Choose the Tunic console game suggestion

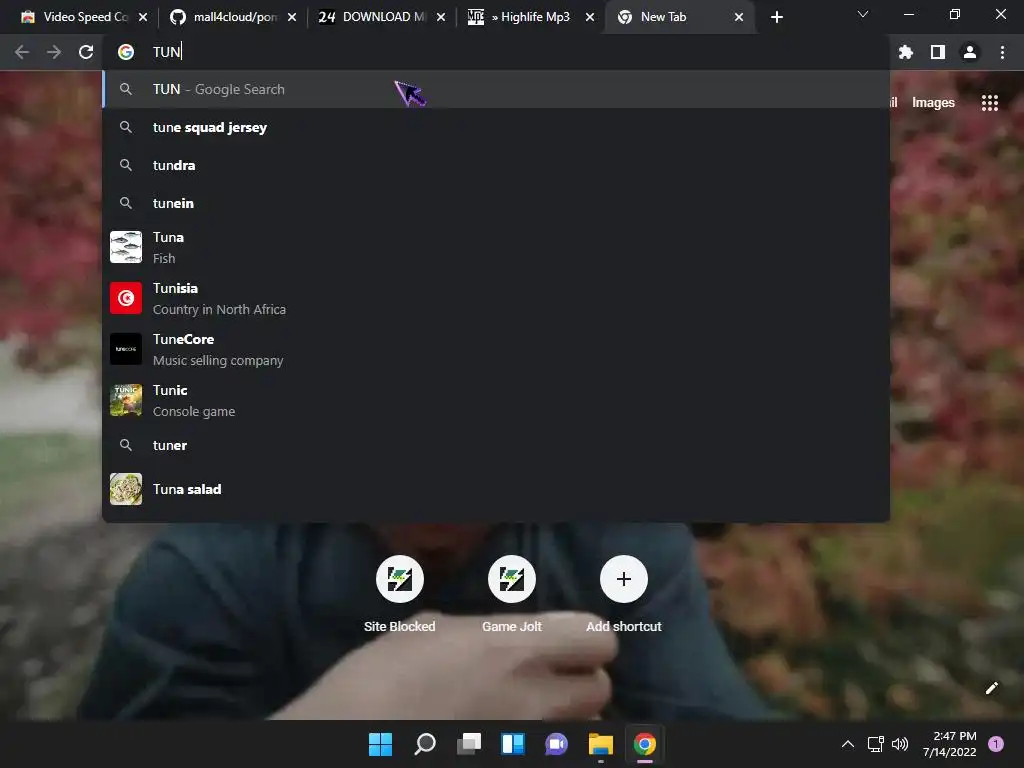click(496, 400)
